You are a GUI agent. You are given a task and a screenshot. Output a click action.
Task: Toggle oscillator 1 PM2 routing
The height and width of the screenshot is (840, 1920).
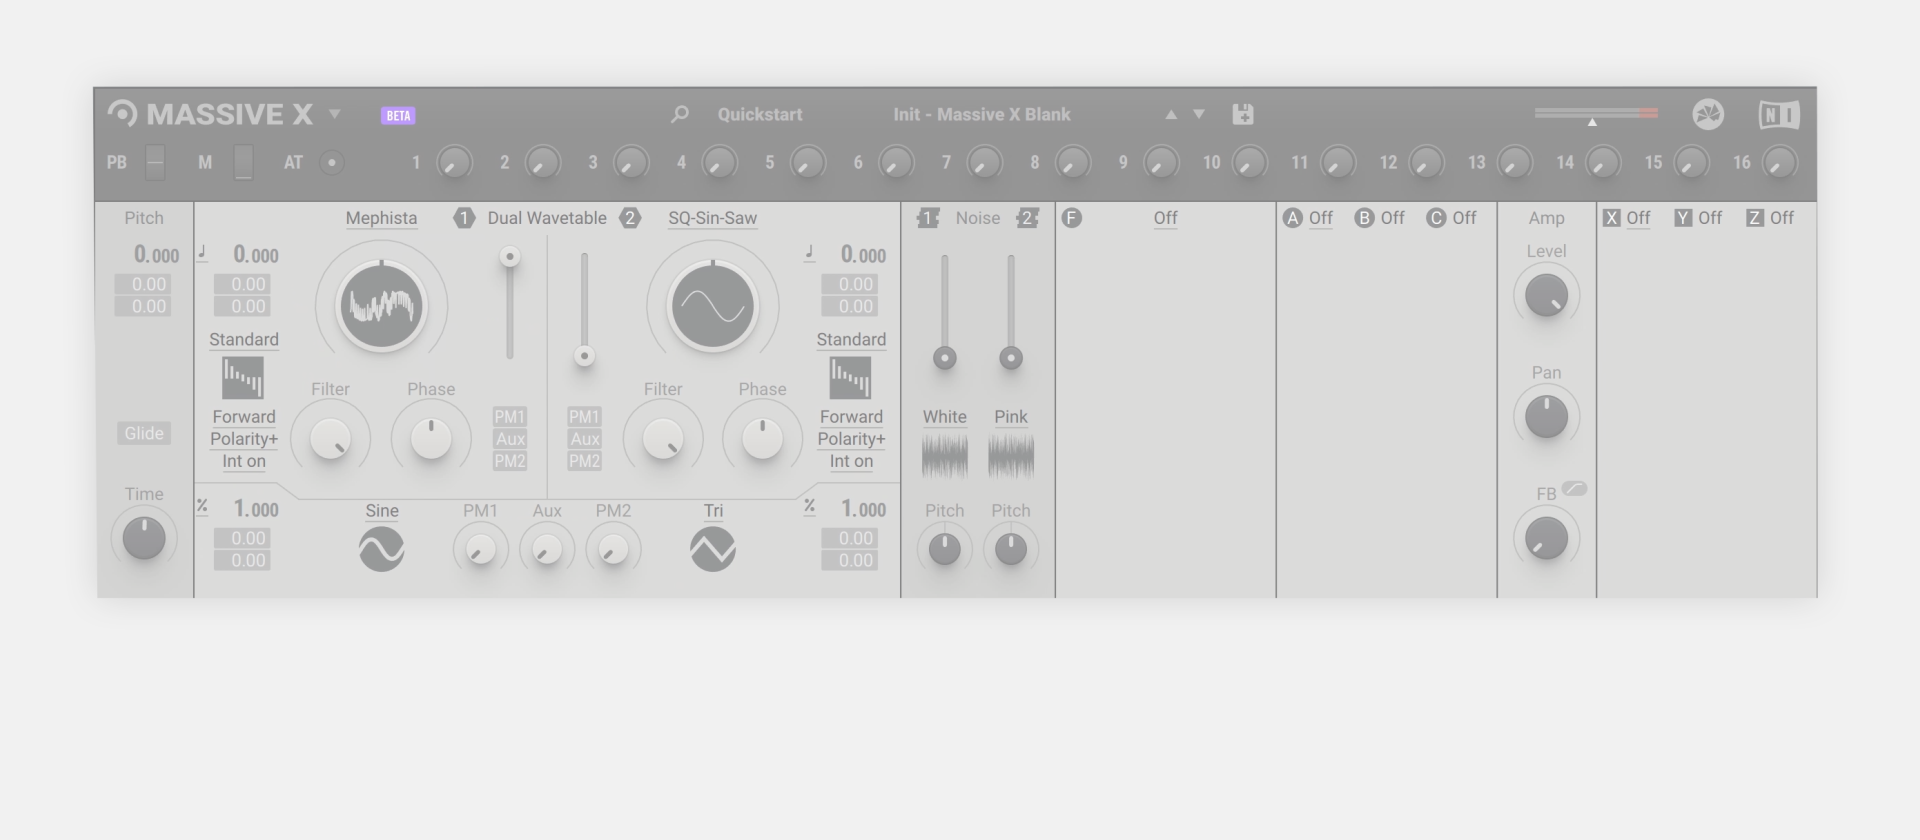pos(510,461)
